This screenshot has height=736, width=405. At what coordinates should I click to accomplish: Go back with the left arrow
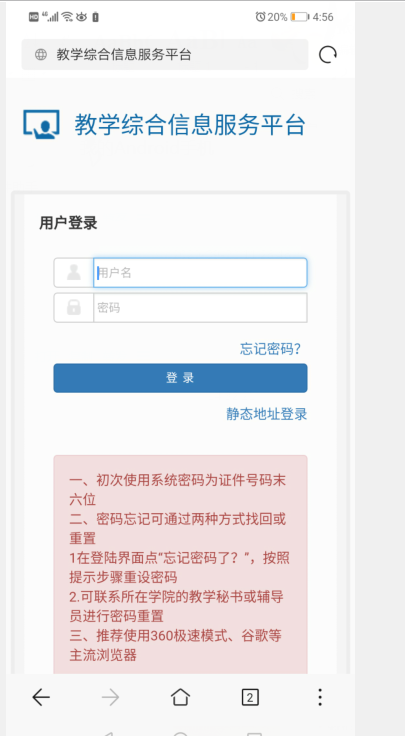41,698
